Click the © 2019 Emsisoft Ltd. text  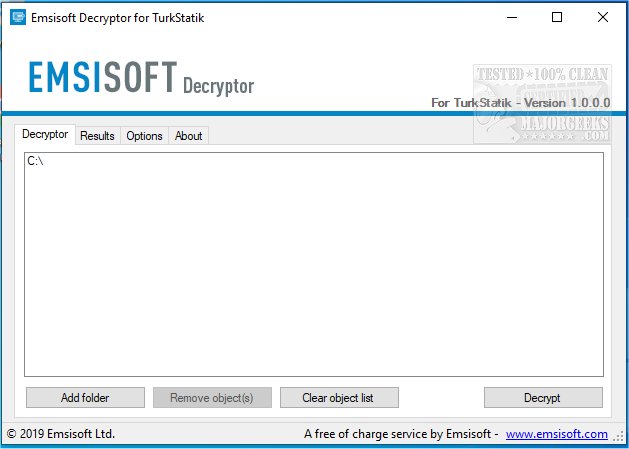61,434
